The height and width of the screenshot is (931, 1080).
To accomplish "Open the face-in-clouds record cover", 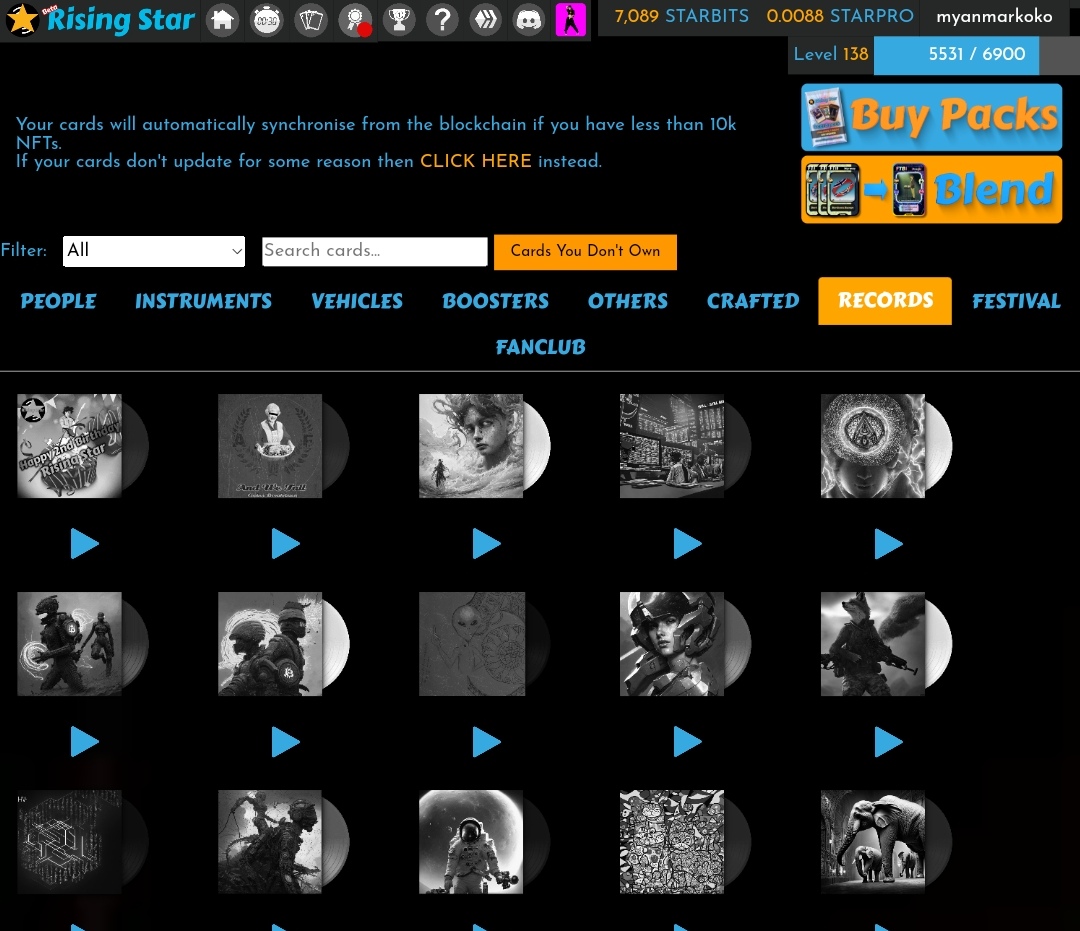I will click(x=471, y=446).
